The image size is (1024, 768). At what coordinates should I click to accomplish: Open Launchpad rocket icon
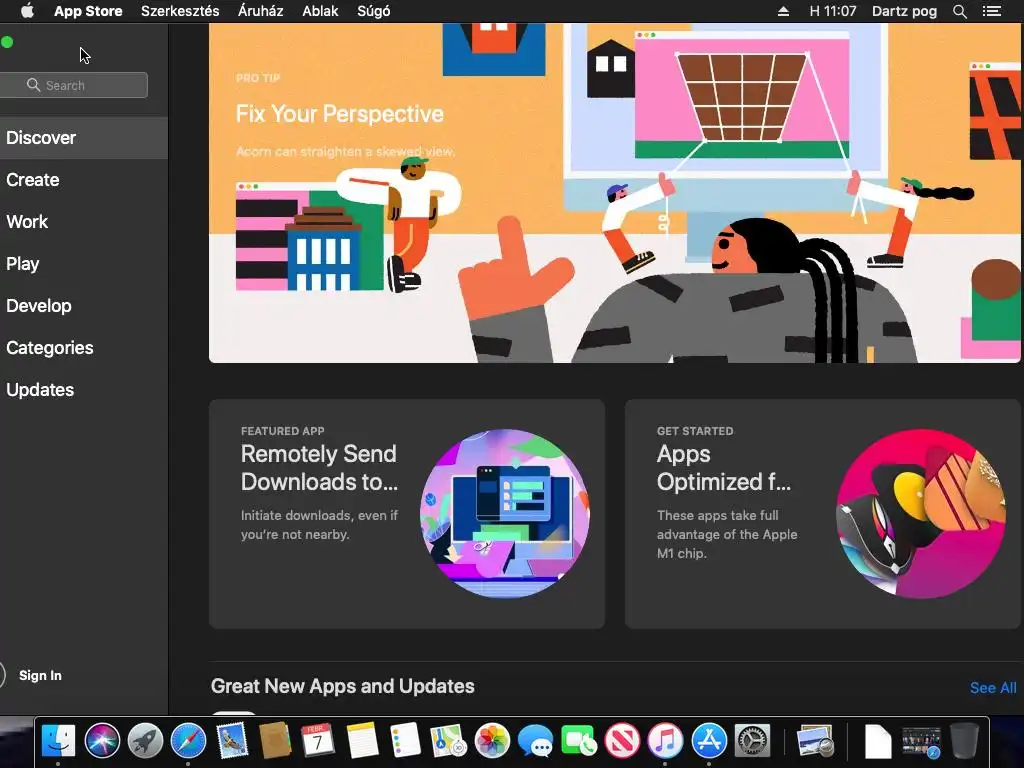click(x=145, y=741)
